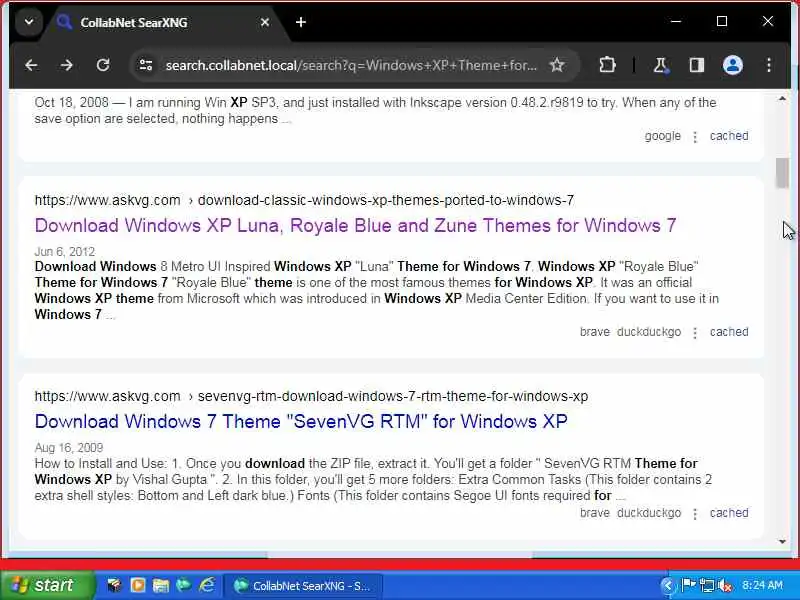Launch the orange media player Quick Launch icon
This screenshot has width=800, height=600.
click(138, 585)
